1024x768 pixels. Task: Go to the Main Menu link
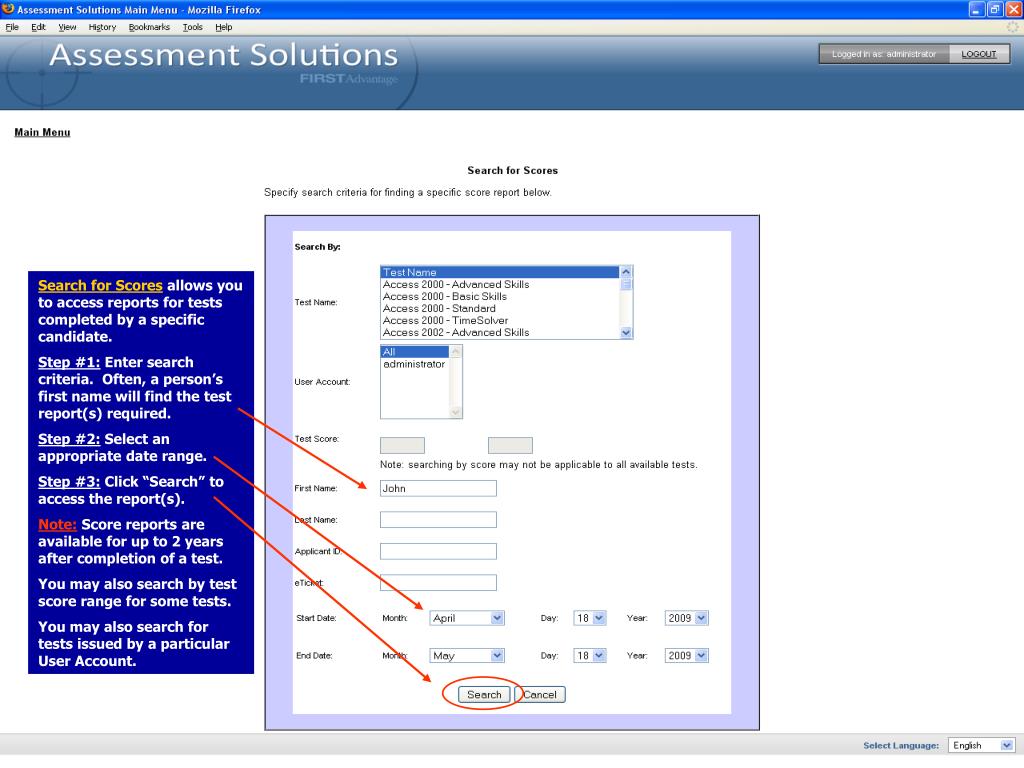pyautogui.click(x=42, y=133)
